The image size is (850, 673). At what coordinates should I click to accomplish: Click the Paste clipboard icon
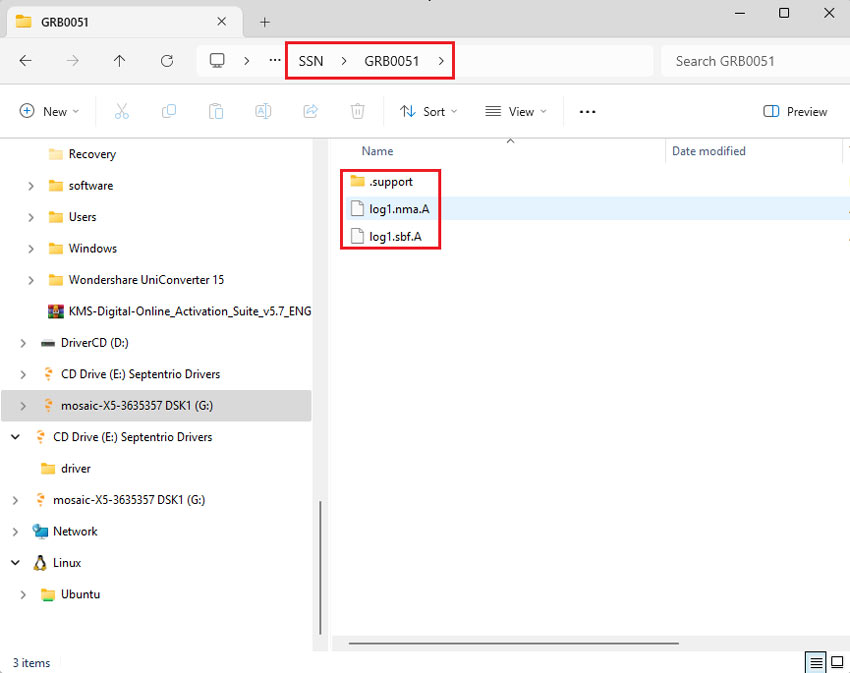tap(216, 112)
